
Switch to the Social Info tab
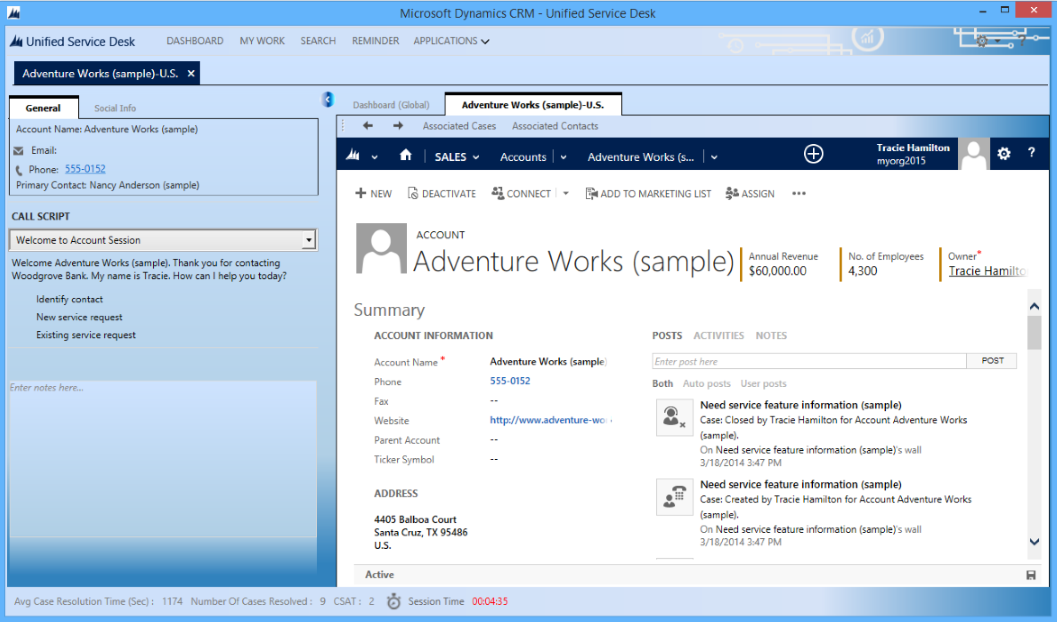[x=114, y=107]
